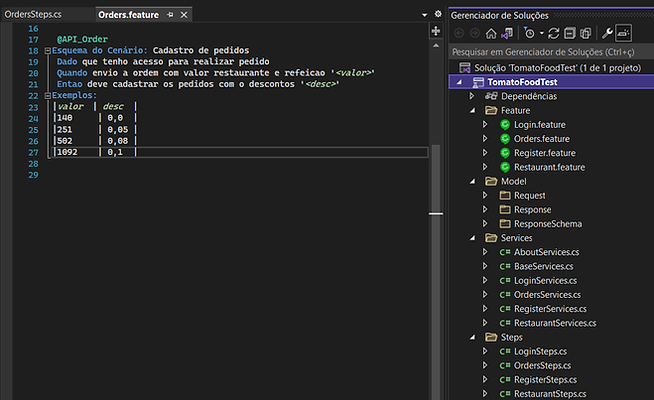
Task: Click the show all files icon
Action: tap(586, 33)
